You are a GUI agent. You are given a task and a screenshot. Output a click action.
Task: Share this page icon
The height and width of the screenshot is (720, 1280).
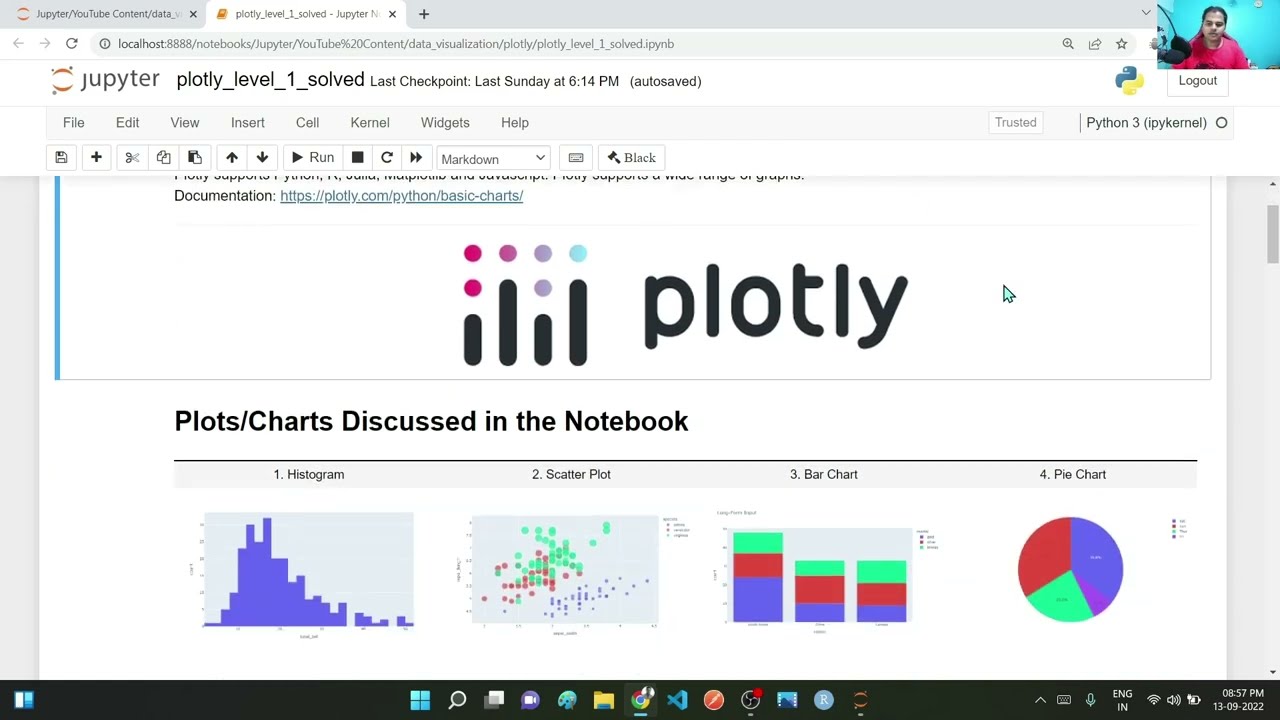(1095, 44)
